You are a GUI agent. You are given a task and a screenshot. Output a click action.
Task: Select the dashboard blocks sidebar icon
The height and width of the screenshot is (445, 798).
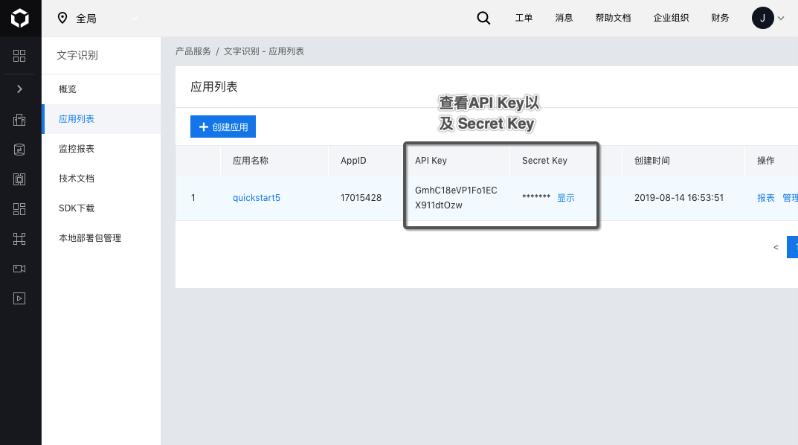(x=19, y=209)
